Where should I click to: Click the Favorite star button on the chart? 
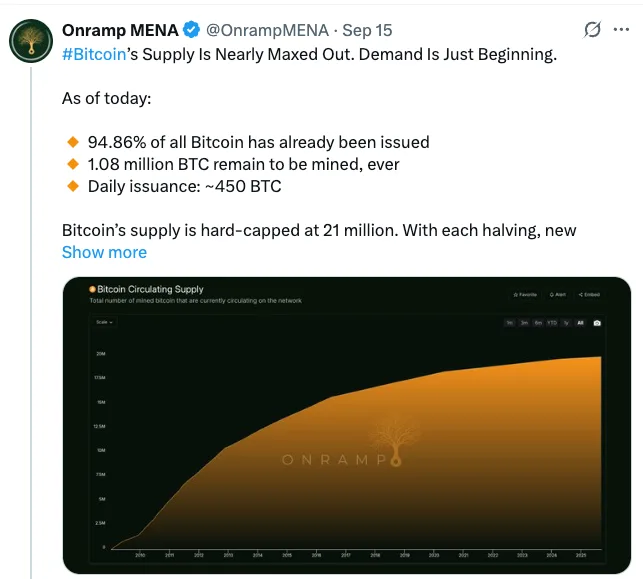[x=525, y=294]
